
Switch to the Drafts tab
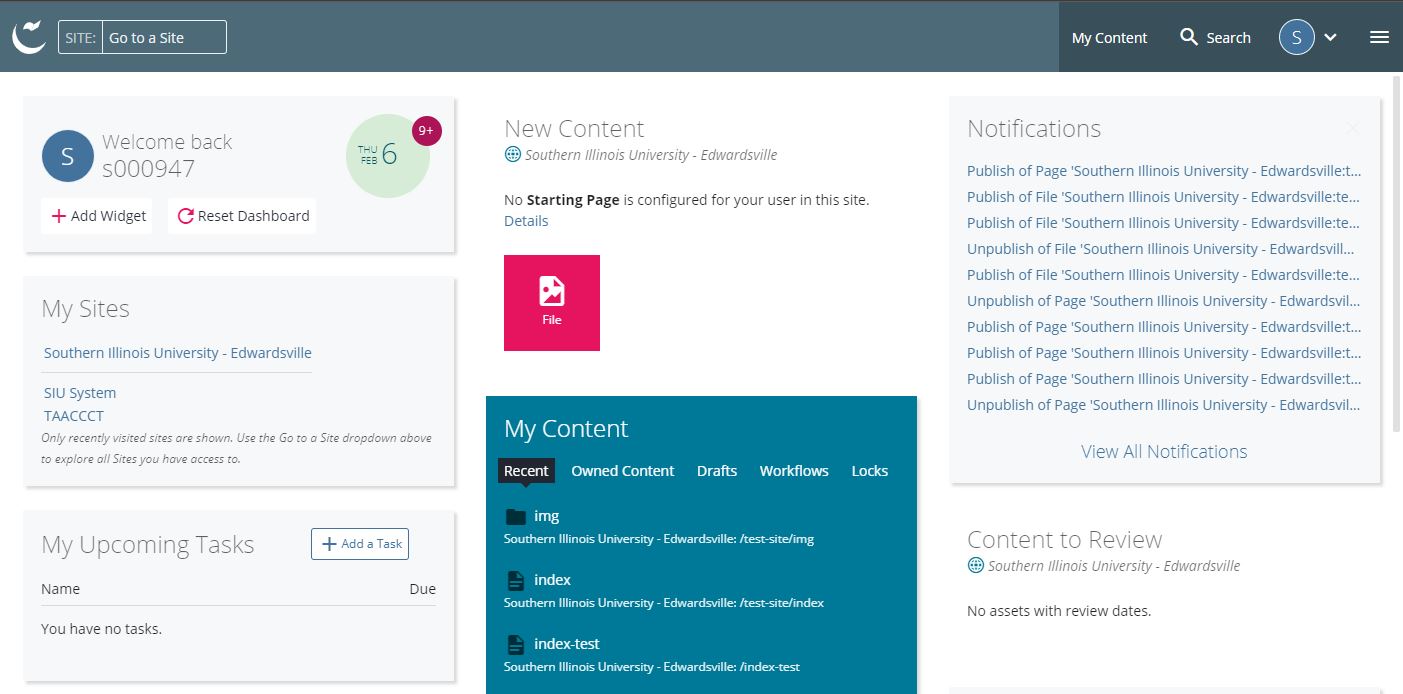(x=717, y=471)
